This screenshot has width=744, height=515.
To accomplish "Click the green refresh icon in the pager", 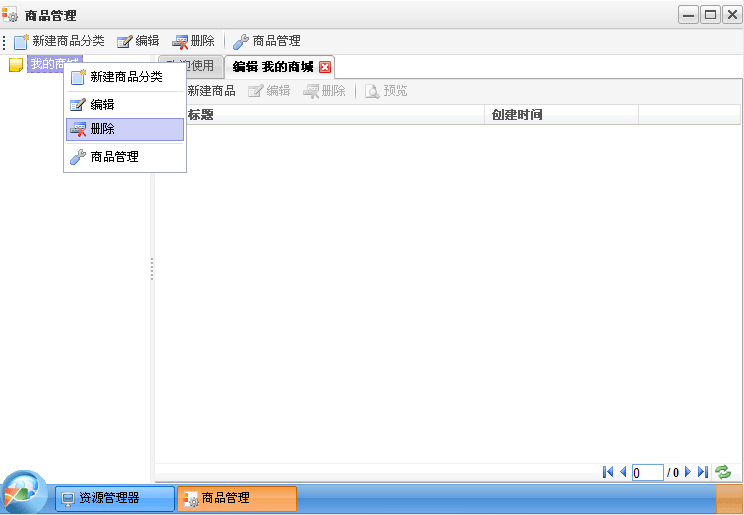I will [x=723, y=472].
